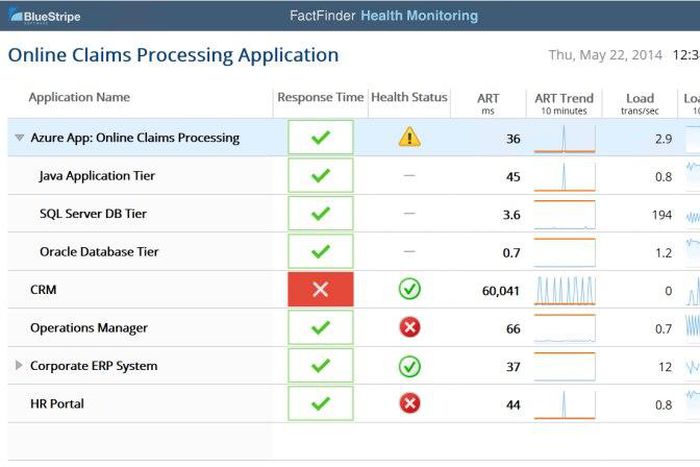Select the HR Portal application name
Image resolution: width=700 pixels, height=467 pixels.
click(x=57, y=404)
